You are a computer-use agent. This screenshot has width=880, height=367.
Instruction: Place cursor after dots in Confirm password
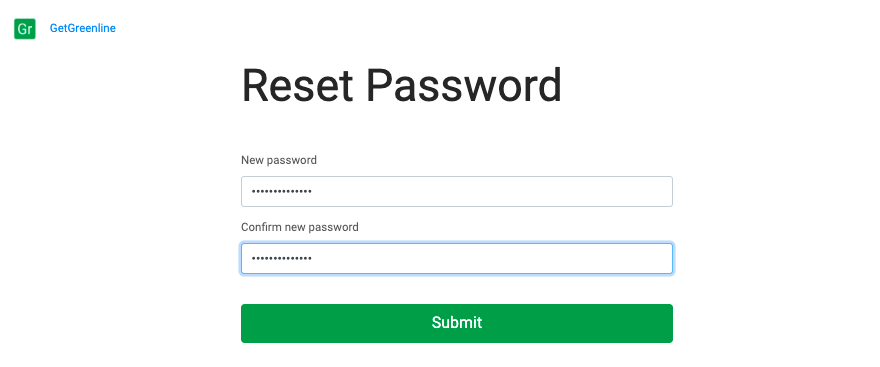tap(313, 258)
